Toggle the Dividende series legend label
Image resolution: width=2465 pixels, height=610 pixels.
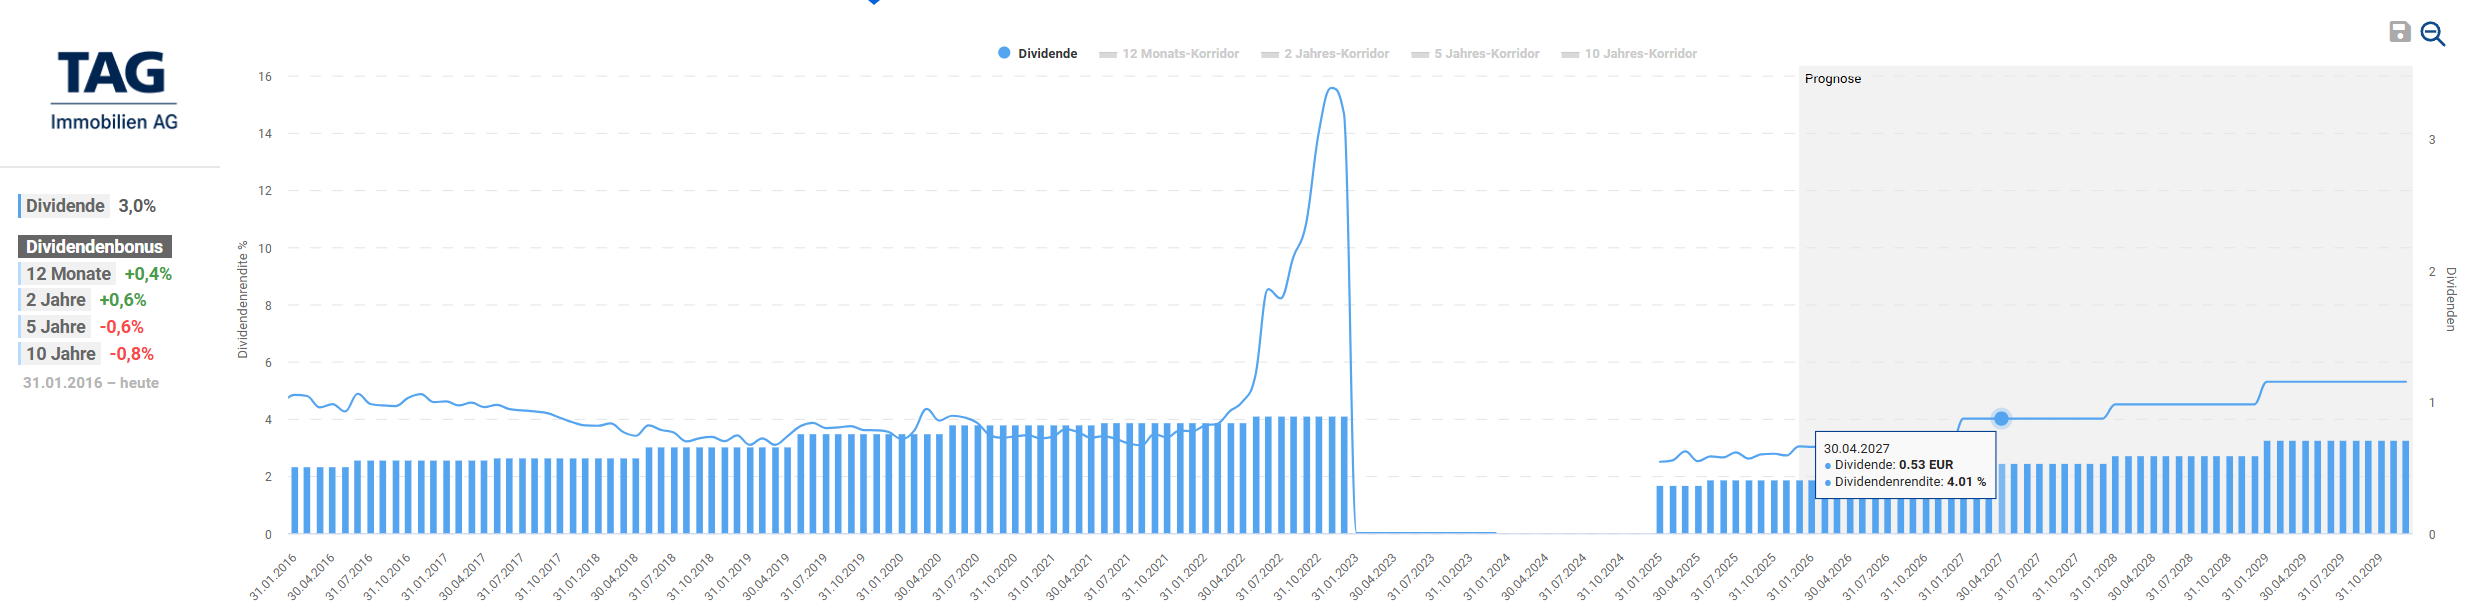click(1047, 54)
